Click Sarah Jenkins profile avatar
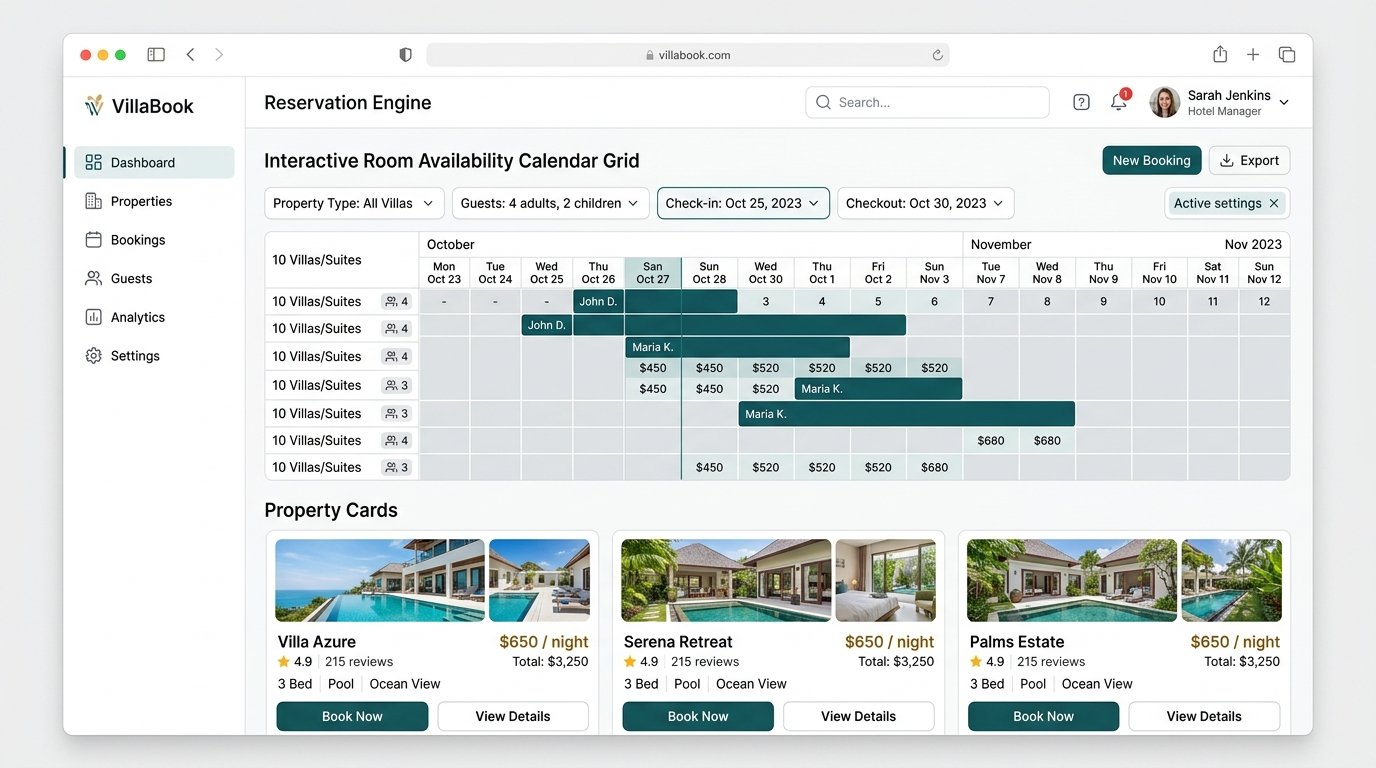Screen dimensions: 1376x768 click(x=1165, y=102)
